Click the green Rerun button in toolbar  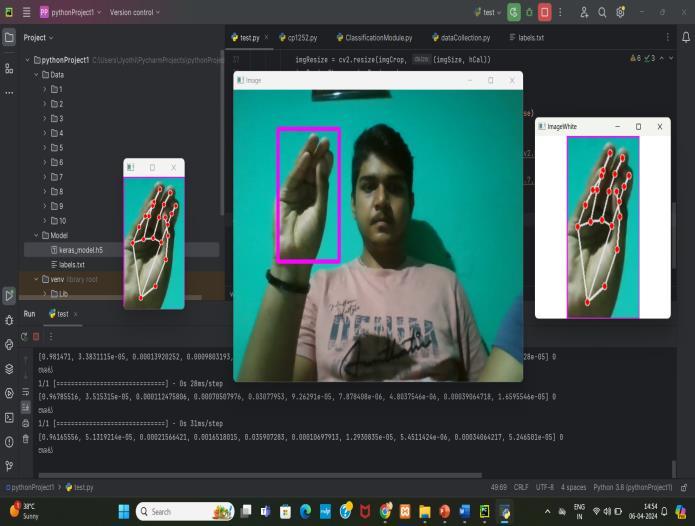[x=514, y=12]
